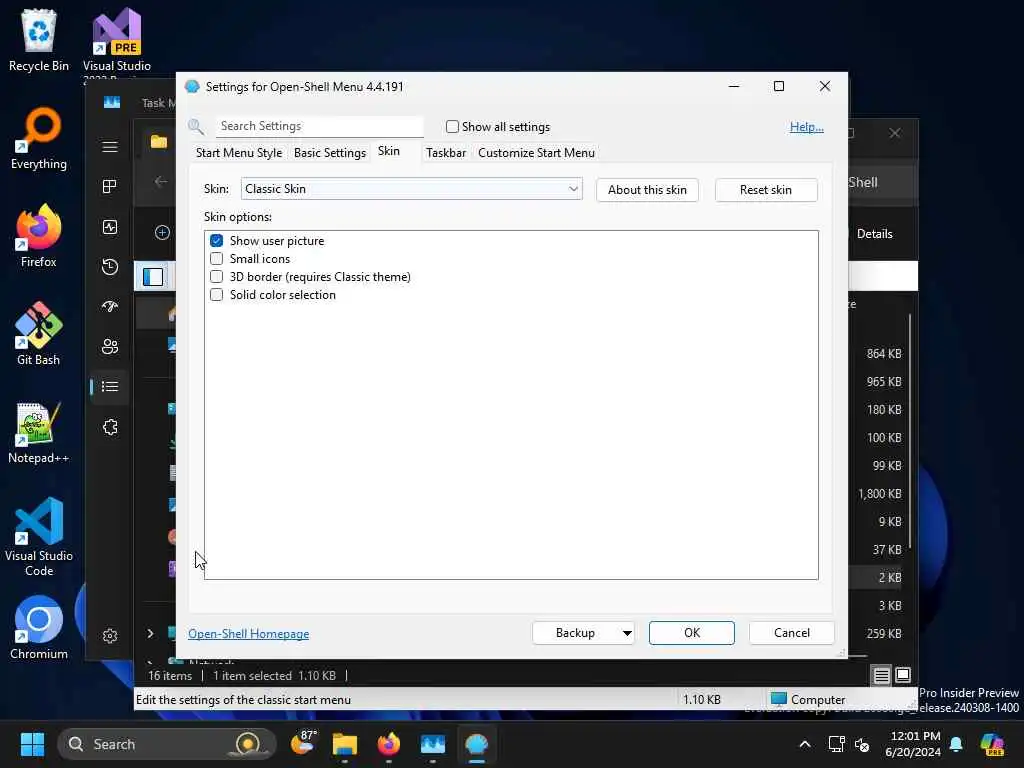Open Task Manager Performance sidebar icon
The image size is (1024, 768).
110,227
